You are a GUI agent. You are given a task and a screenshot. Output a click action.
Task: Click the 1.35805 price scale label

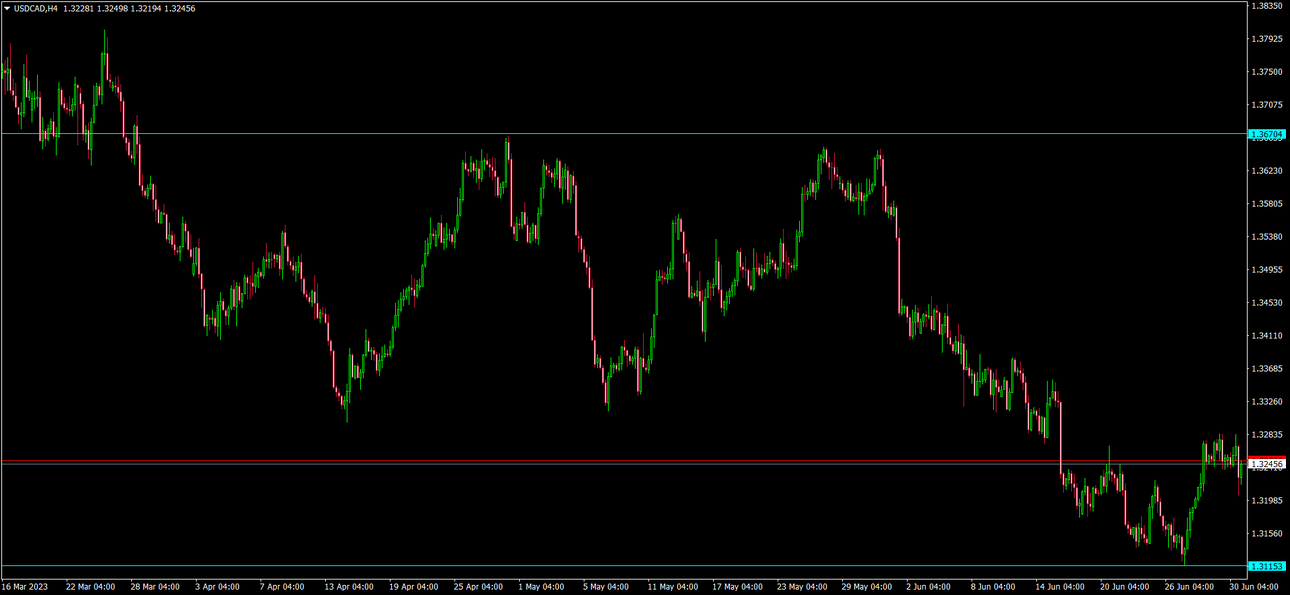tap(1267, 203)
